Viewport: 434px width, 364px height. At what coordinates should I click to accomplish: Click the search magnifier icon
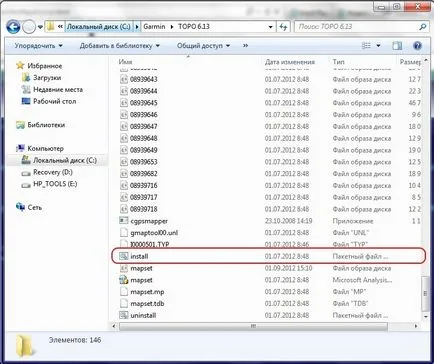point(423,27)
